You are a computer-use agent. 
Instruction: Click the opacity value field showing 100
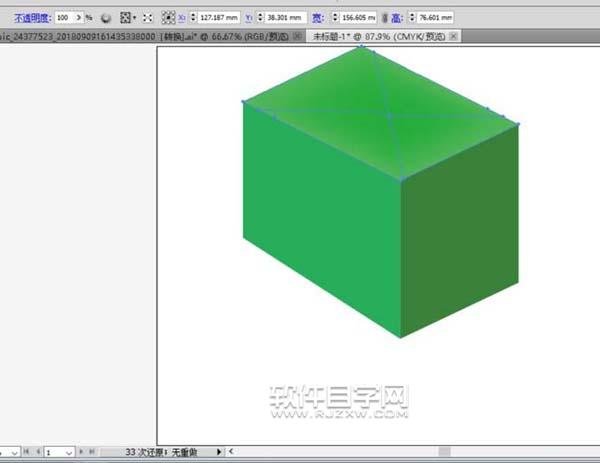[64, 18]
